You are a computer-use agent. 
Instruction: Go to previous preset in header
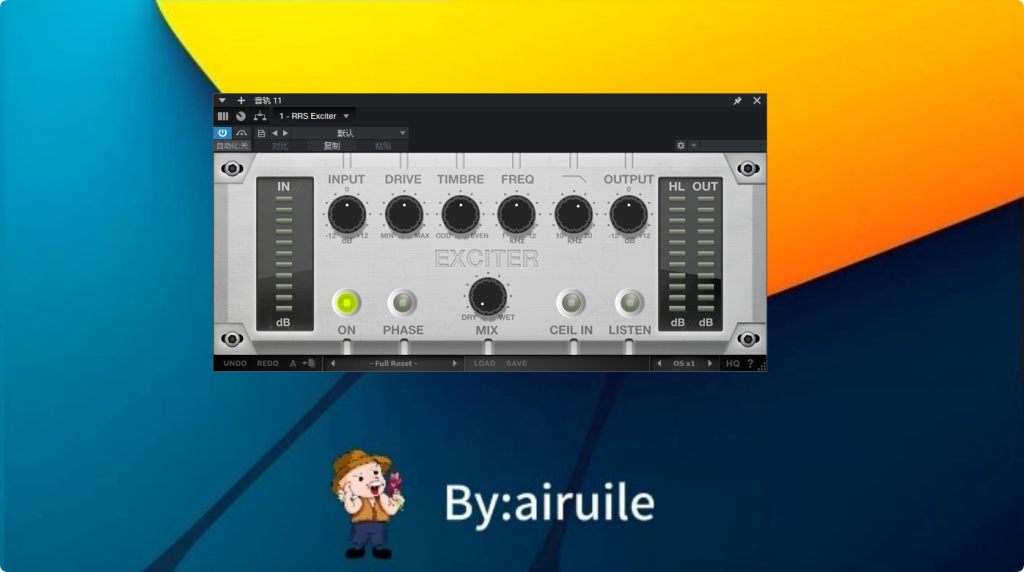pos(275,133)
